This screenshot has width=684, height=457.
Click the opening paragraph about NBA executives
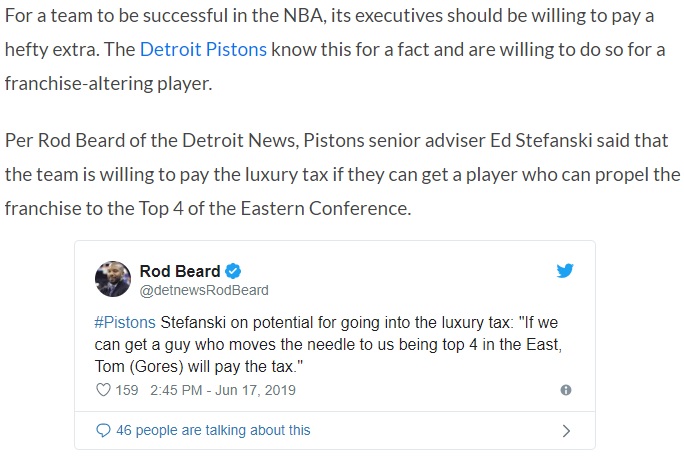[335, 49]
